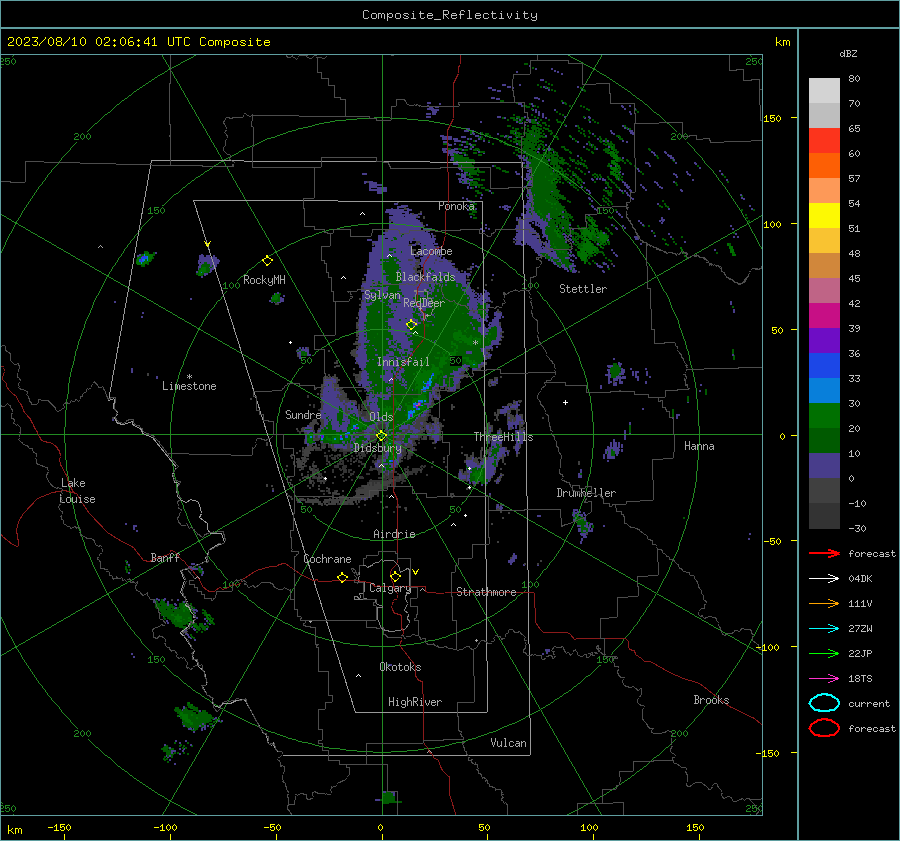Click the green 22JP arrow in the legend
The image size is (900, 841).
pyautogui.click(x=824, y=653)
